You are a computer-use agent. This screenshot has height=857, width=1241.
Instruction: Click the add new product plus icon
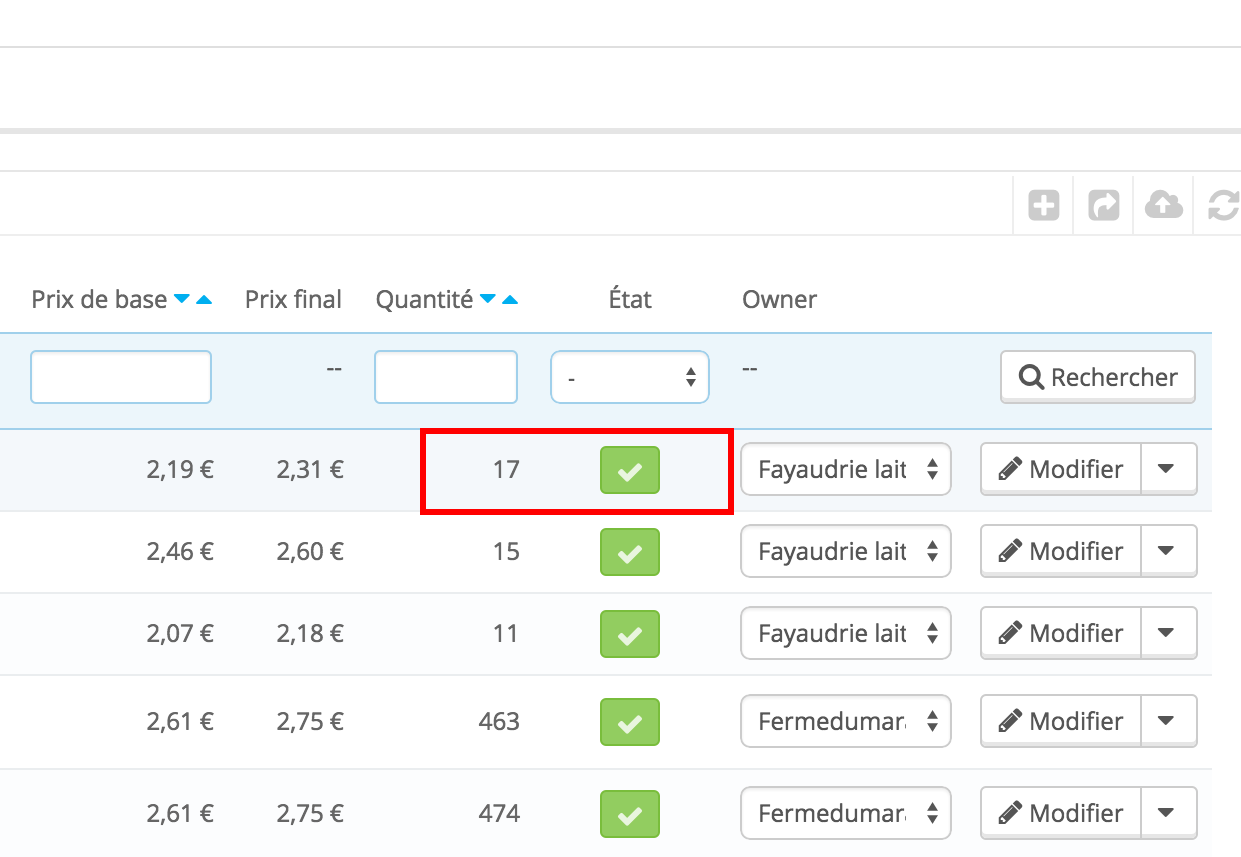pyautogui.click(x=1044, y=207)
